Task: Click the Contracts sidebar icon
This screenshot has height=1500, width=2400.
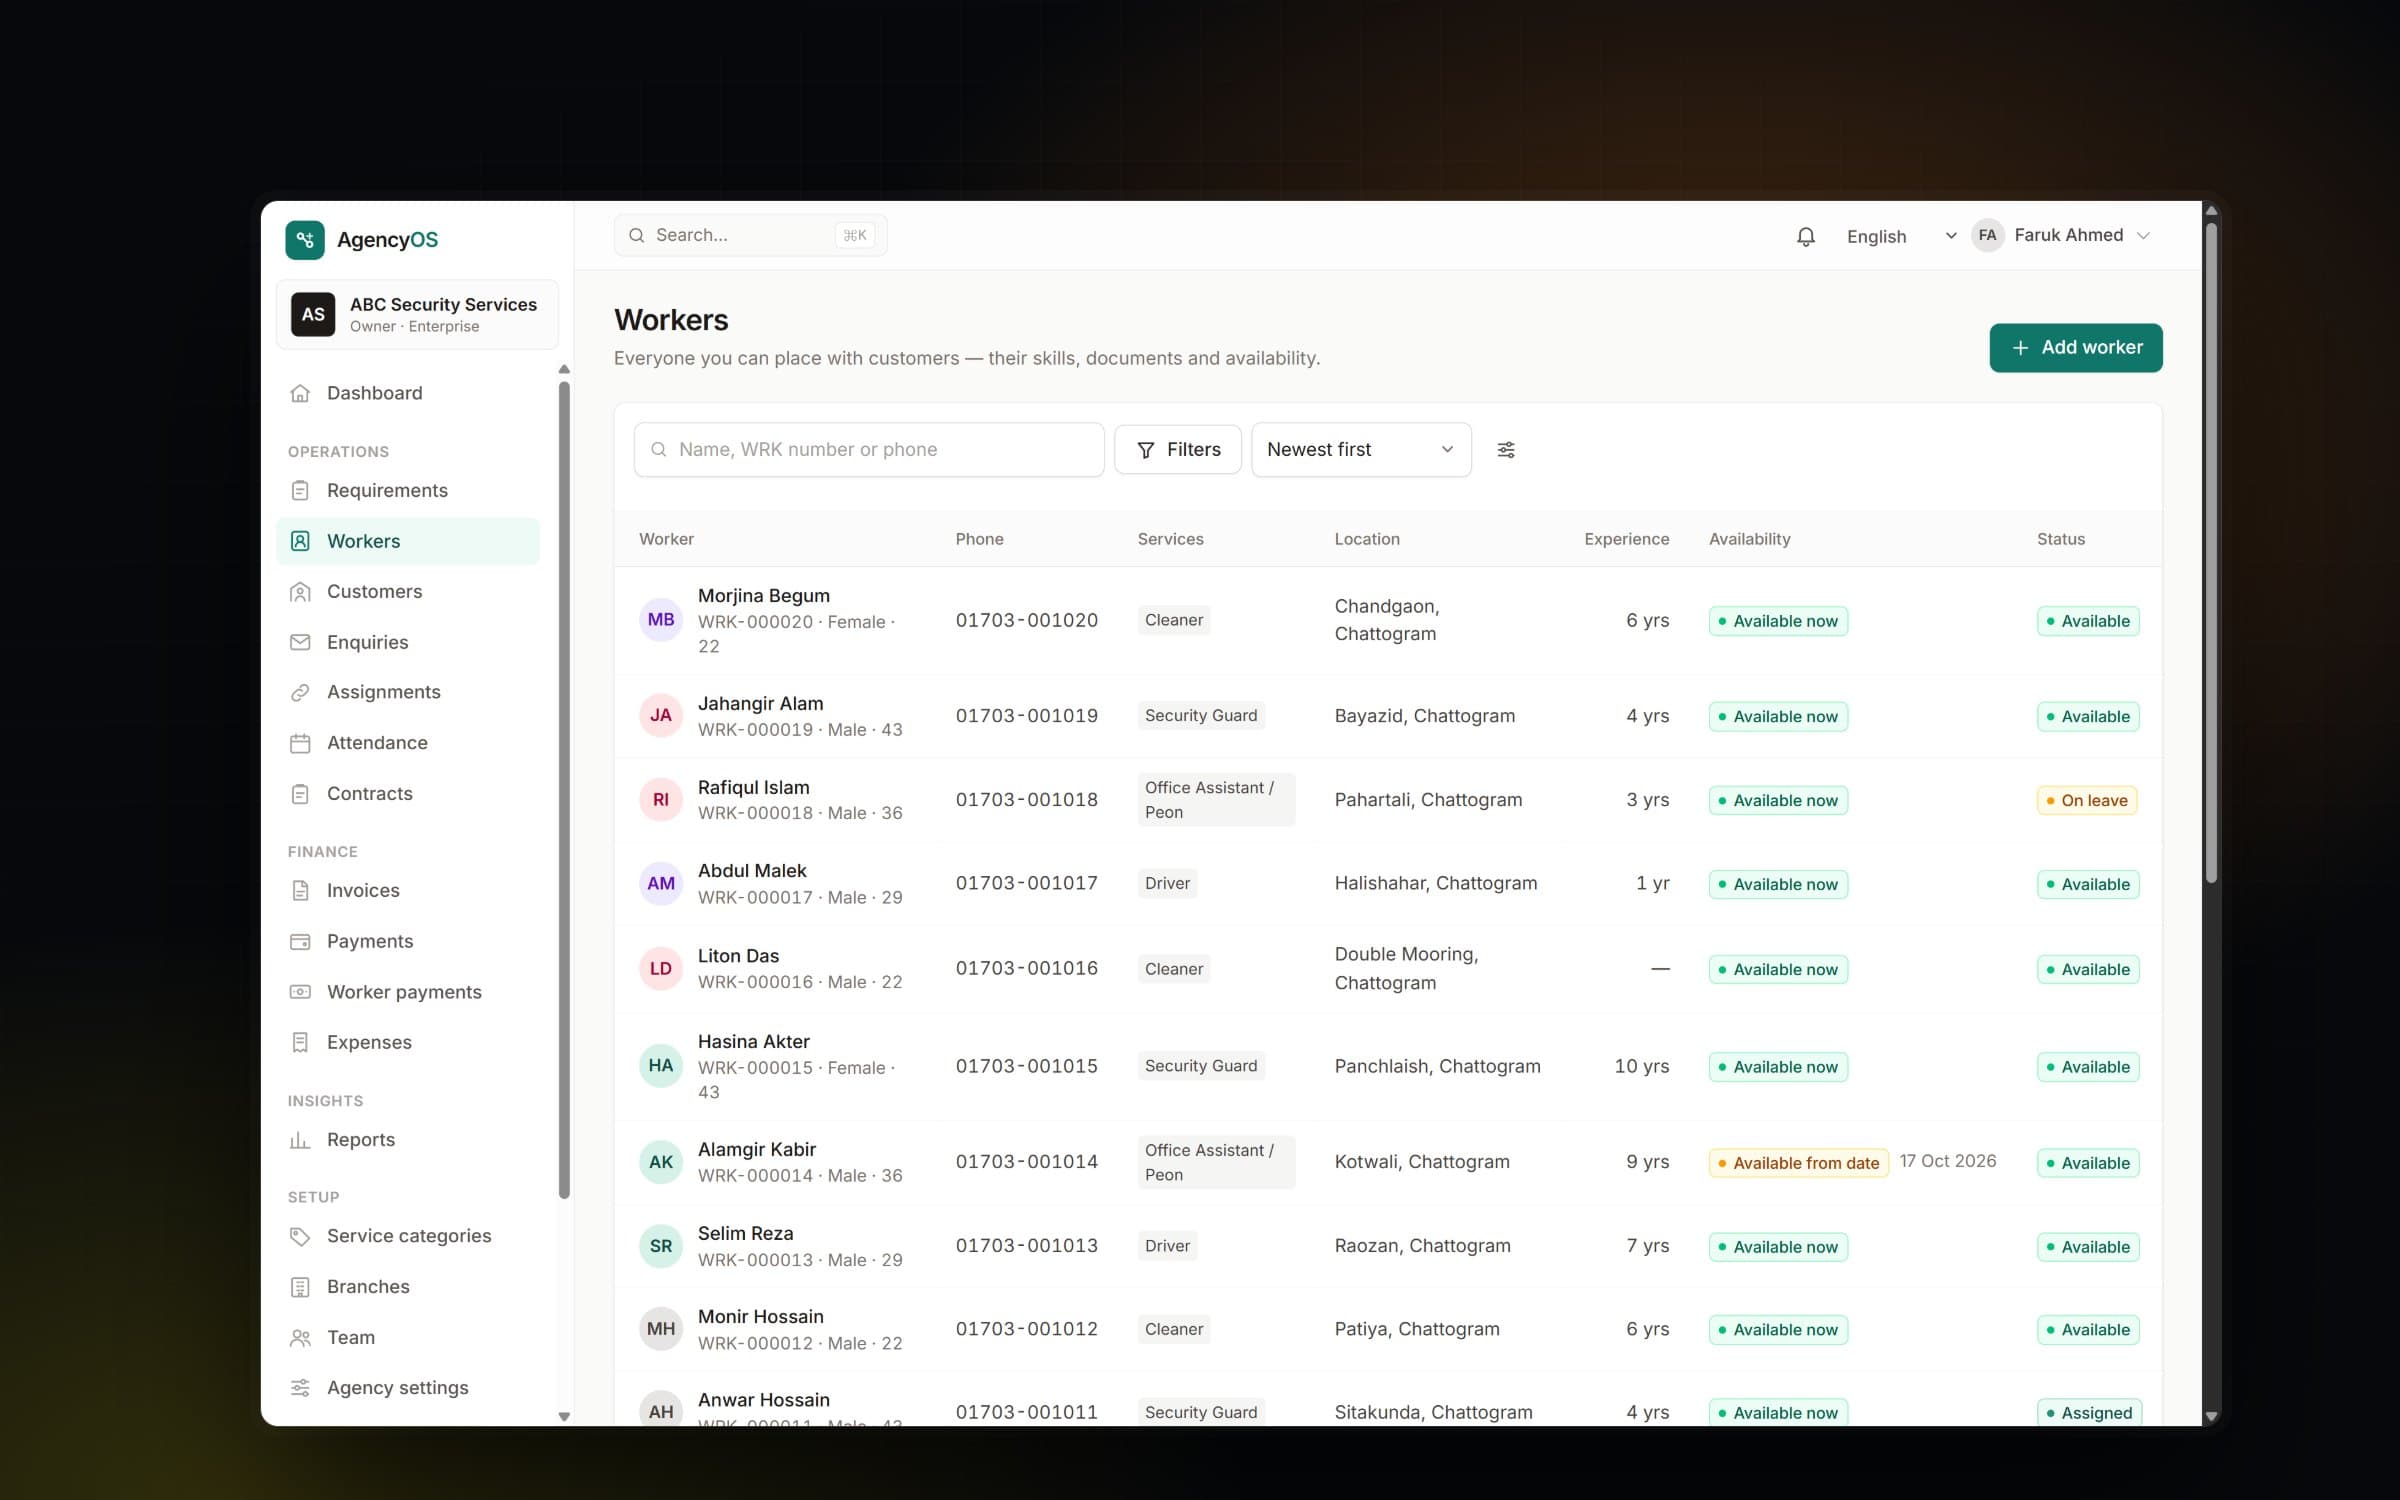Action: (300, 794)
